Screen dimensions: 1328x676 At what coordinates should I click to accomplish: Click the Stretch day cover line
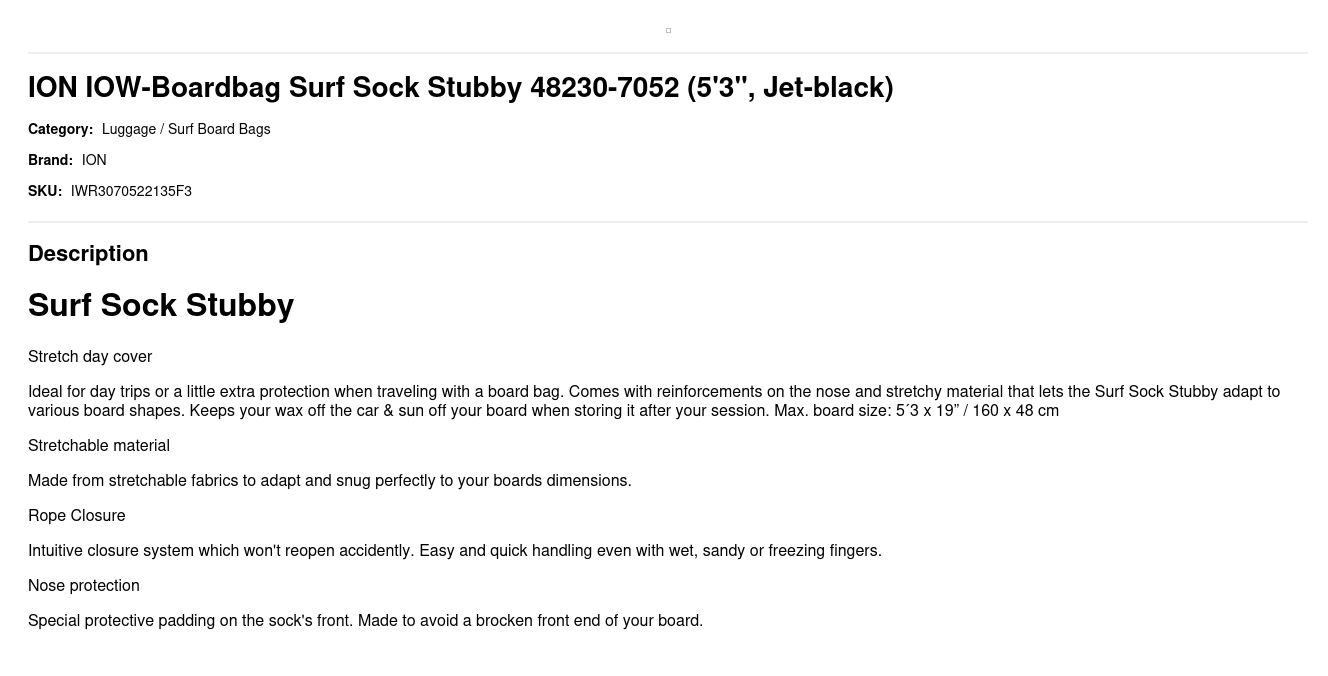(90, 357)
